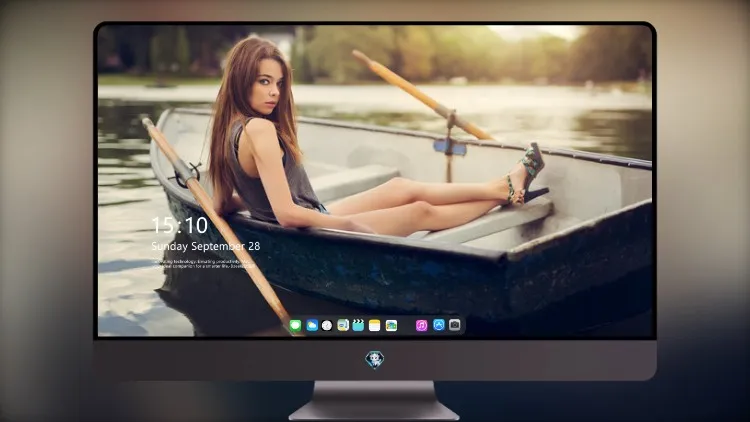Open the Maps app in dock
This screenshot has width=750, height=422.
343,325
